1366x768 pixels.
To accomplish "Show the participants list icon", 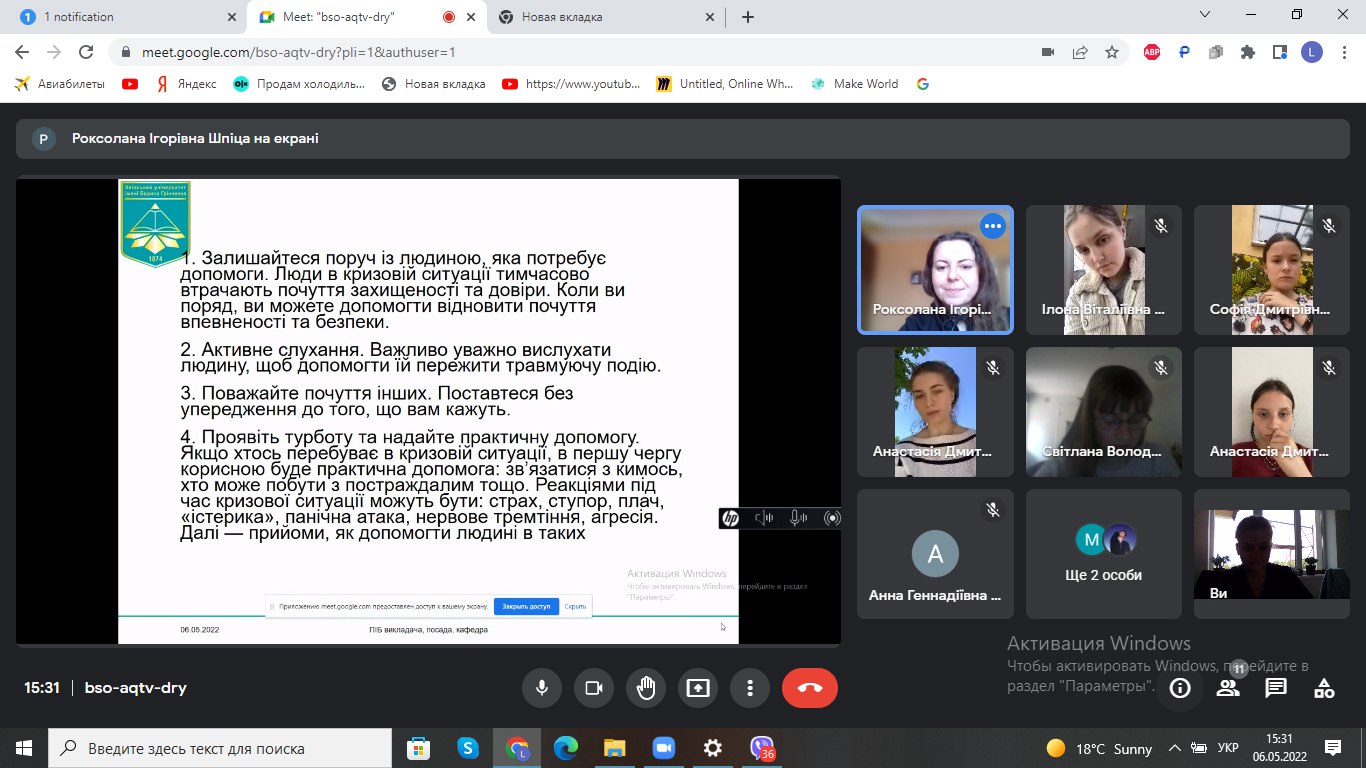I will [x=1228, y=688].
